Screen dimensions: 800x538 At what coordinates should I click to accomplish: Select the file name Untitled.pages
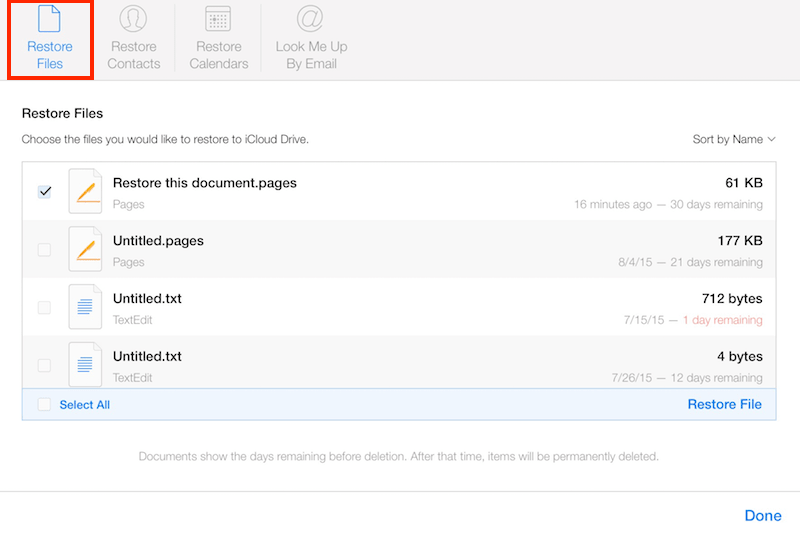[x=158, y=241]
